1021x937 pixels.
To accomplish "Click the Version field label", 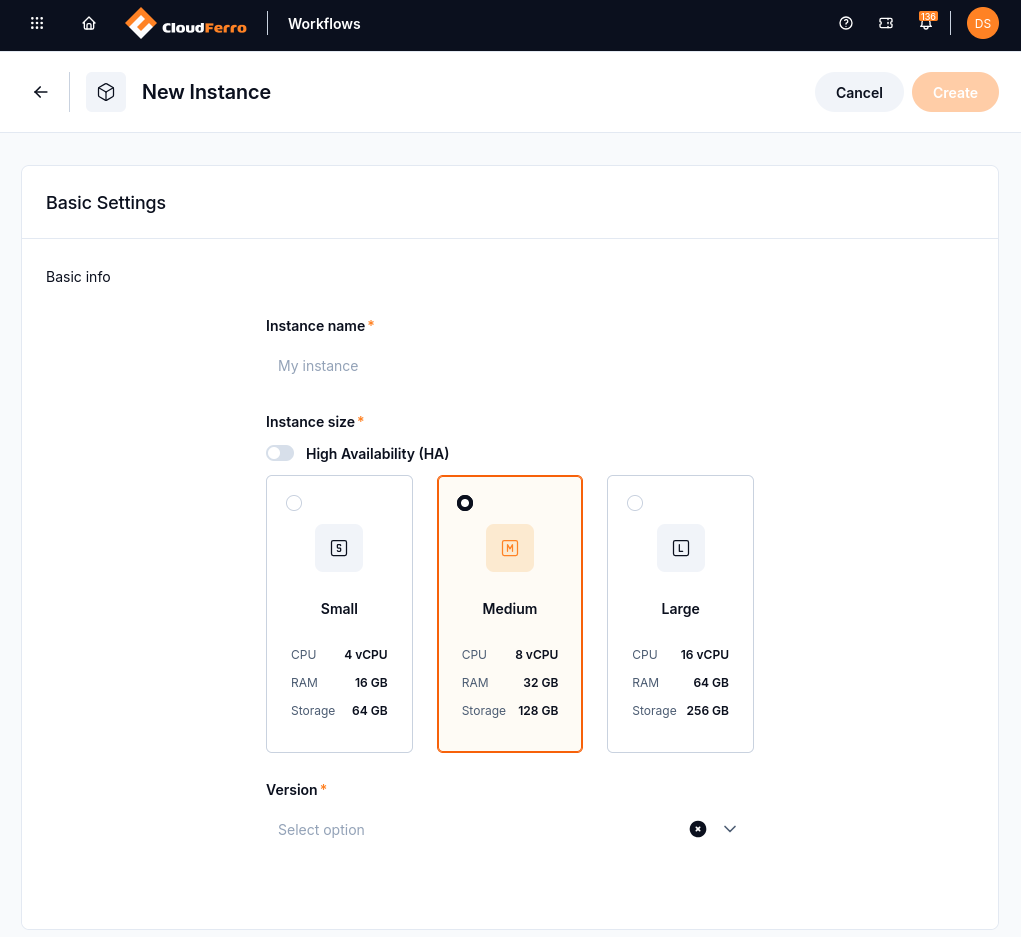I will pyautogui.click(x=292, y=790).
